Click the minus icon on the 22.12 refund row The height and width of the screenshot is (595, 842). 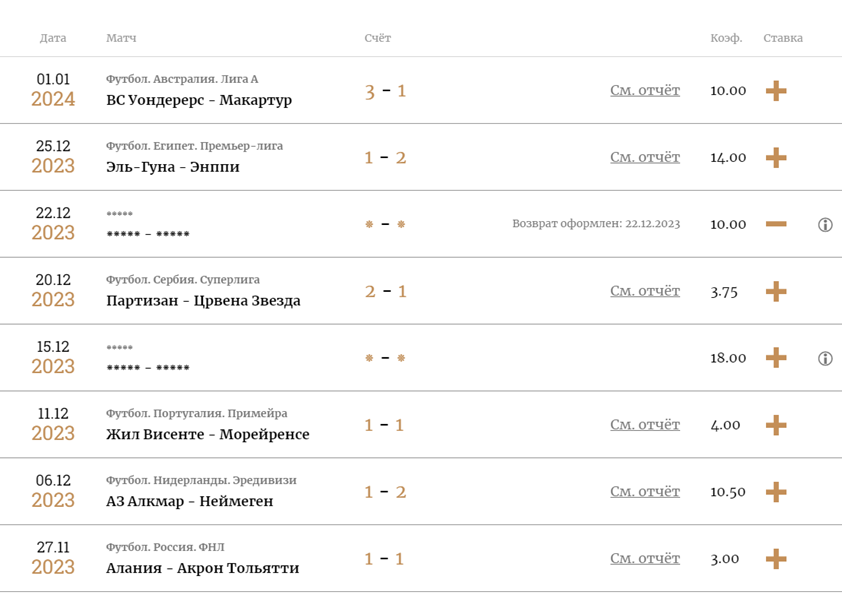(x=776, y=224)
